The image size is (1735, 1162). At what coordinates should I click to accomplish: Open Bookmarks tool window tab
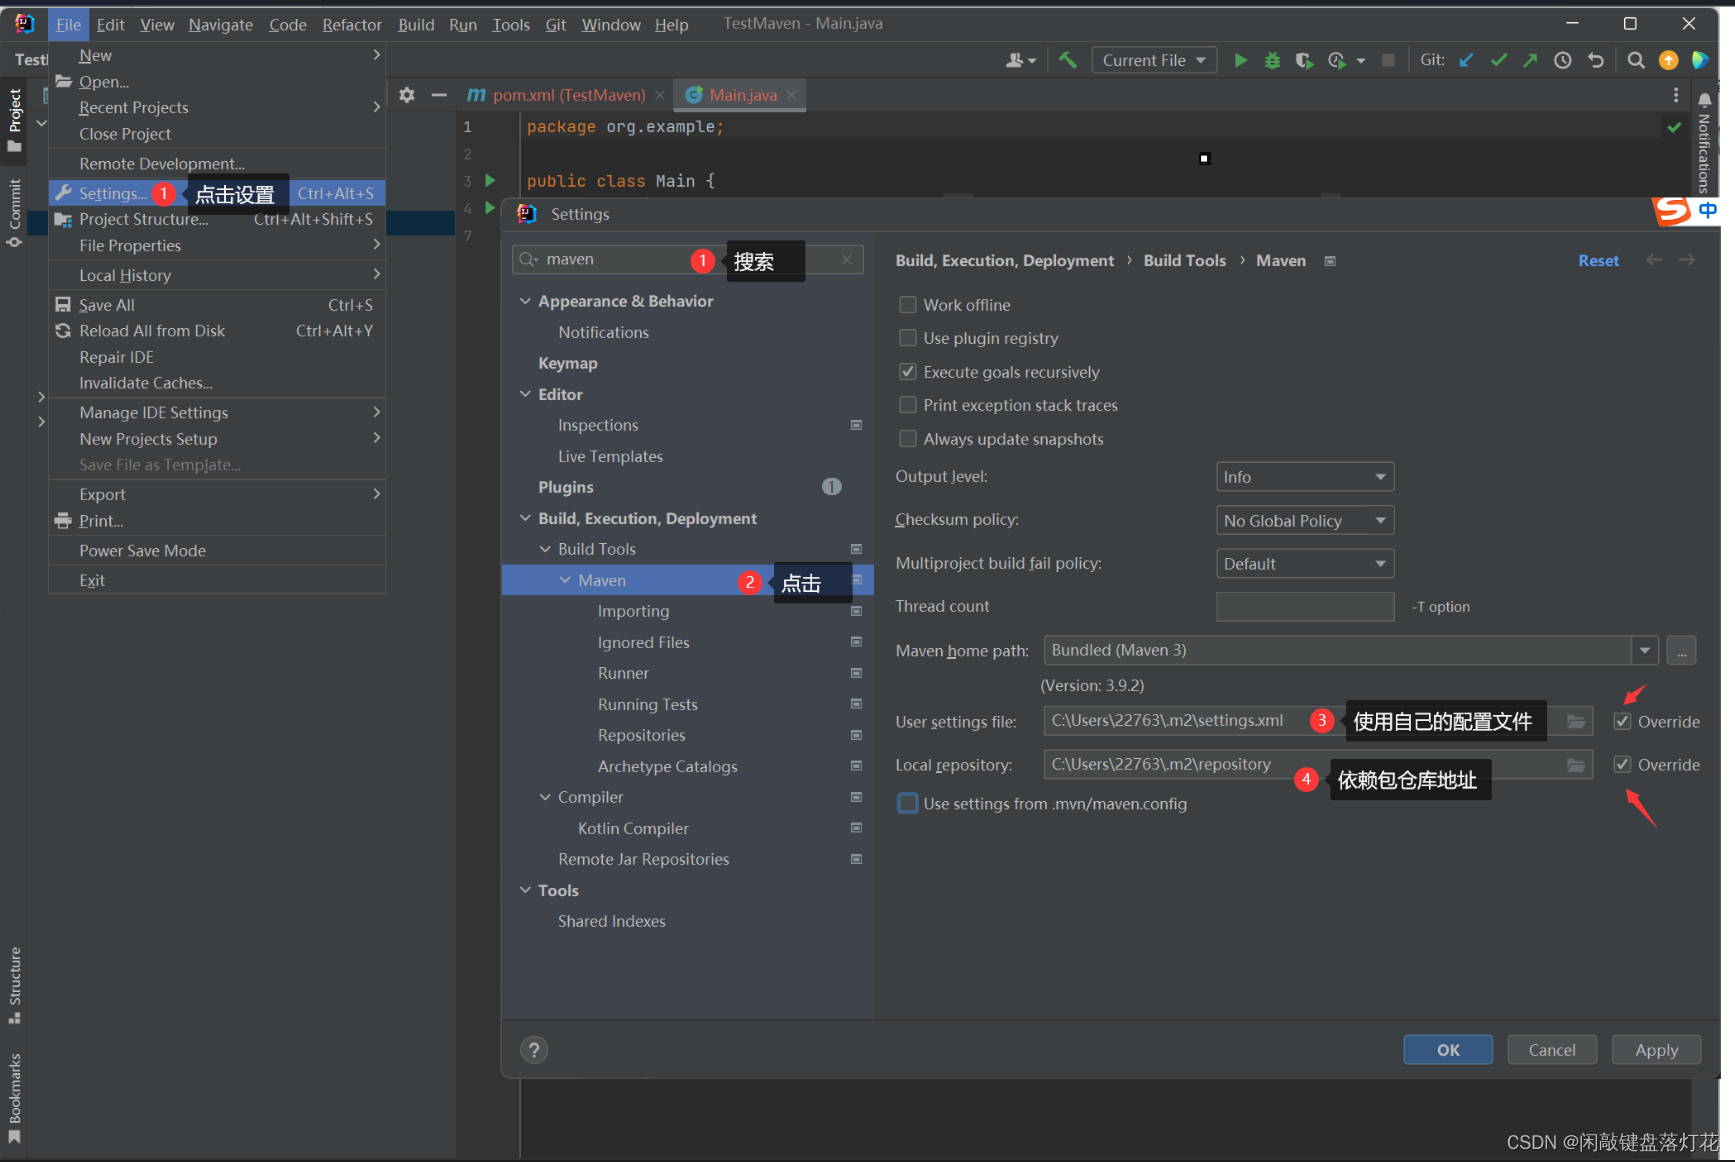click(x=14, y=1098)
